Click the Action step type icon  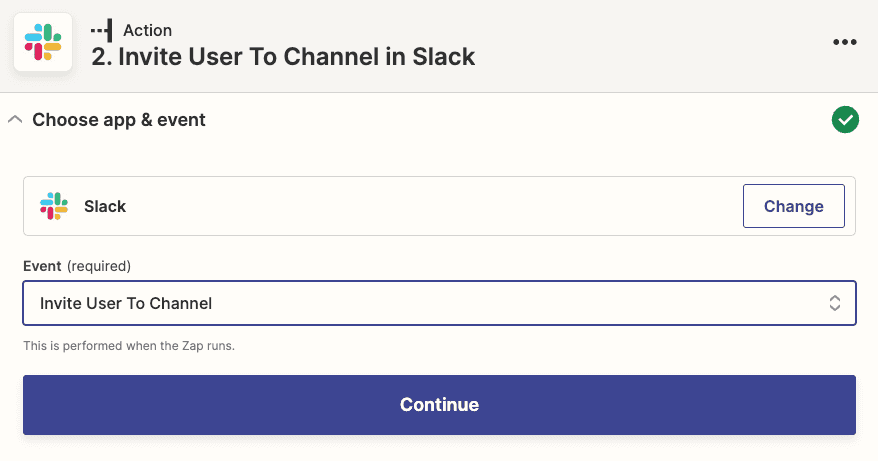pos(102,30)
